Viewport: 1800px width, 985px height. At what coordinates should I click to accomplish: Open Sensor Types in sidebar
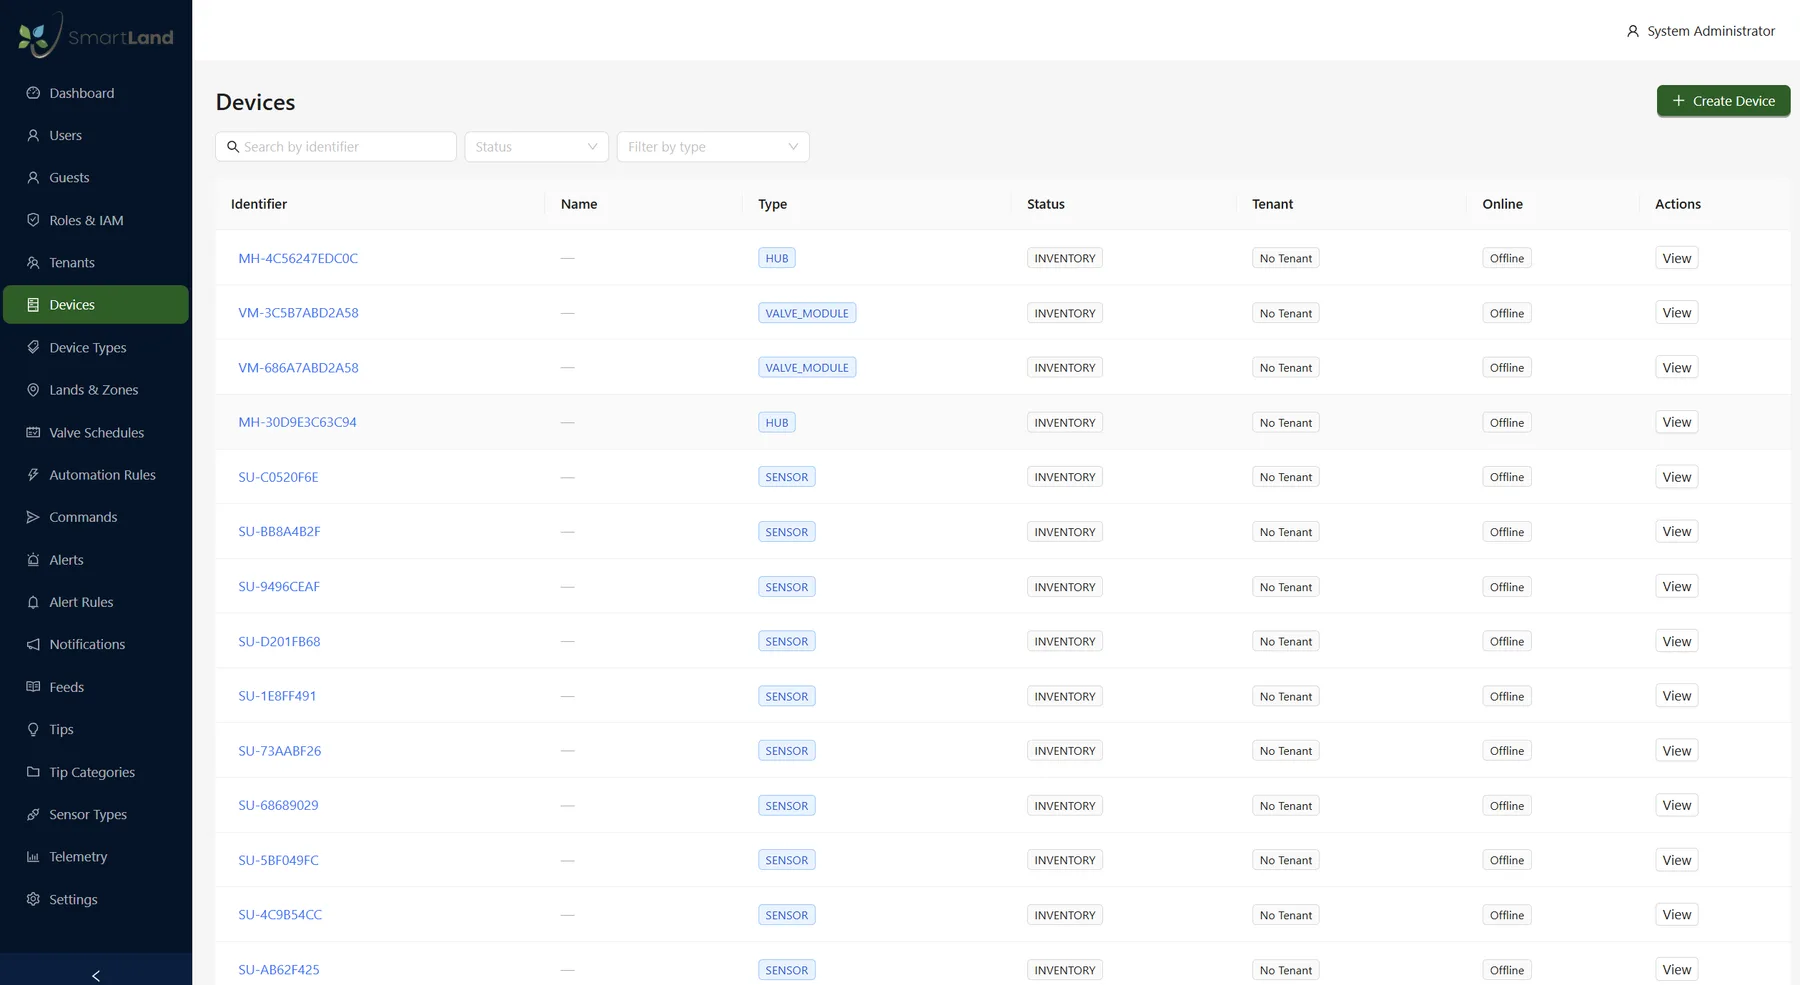[96, 815]
